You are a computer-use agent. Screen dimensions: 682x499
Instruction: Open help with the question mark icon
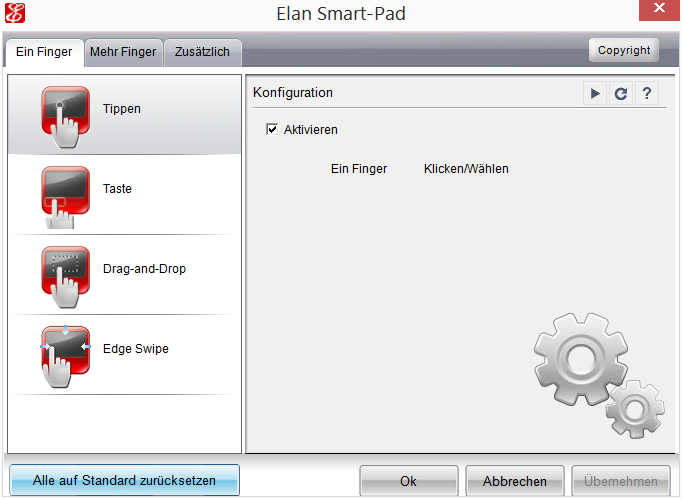(x=647, y=93)
